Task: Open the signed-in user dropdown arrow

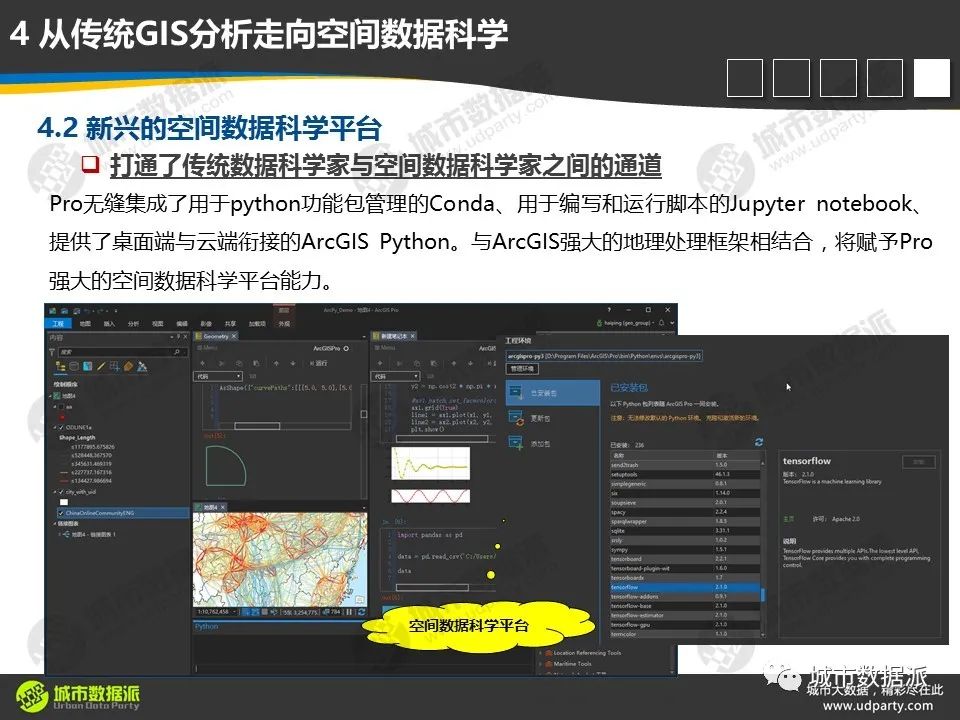Action: click(x=653, y=323)
